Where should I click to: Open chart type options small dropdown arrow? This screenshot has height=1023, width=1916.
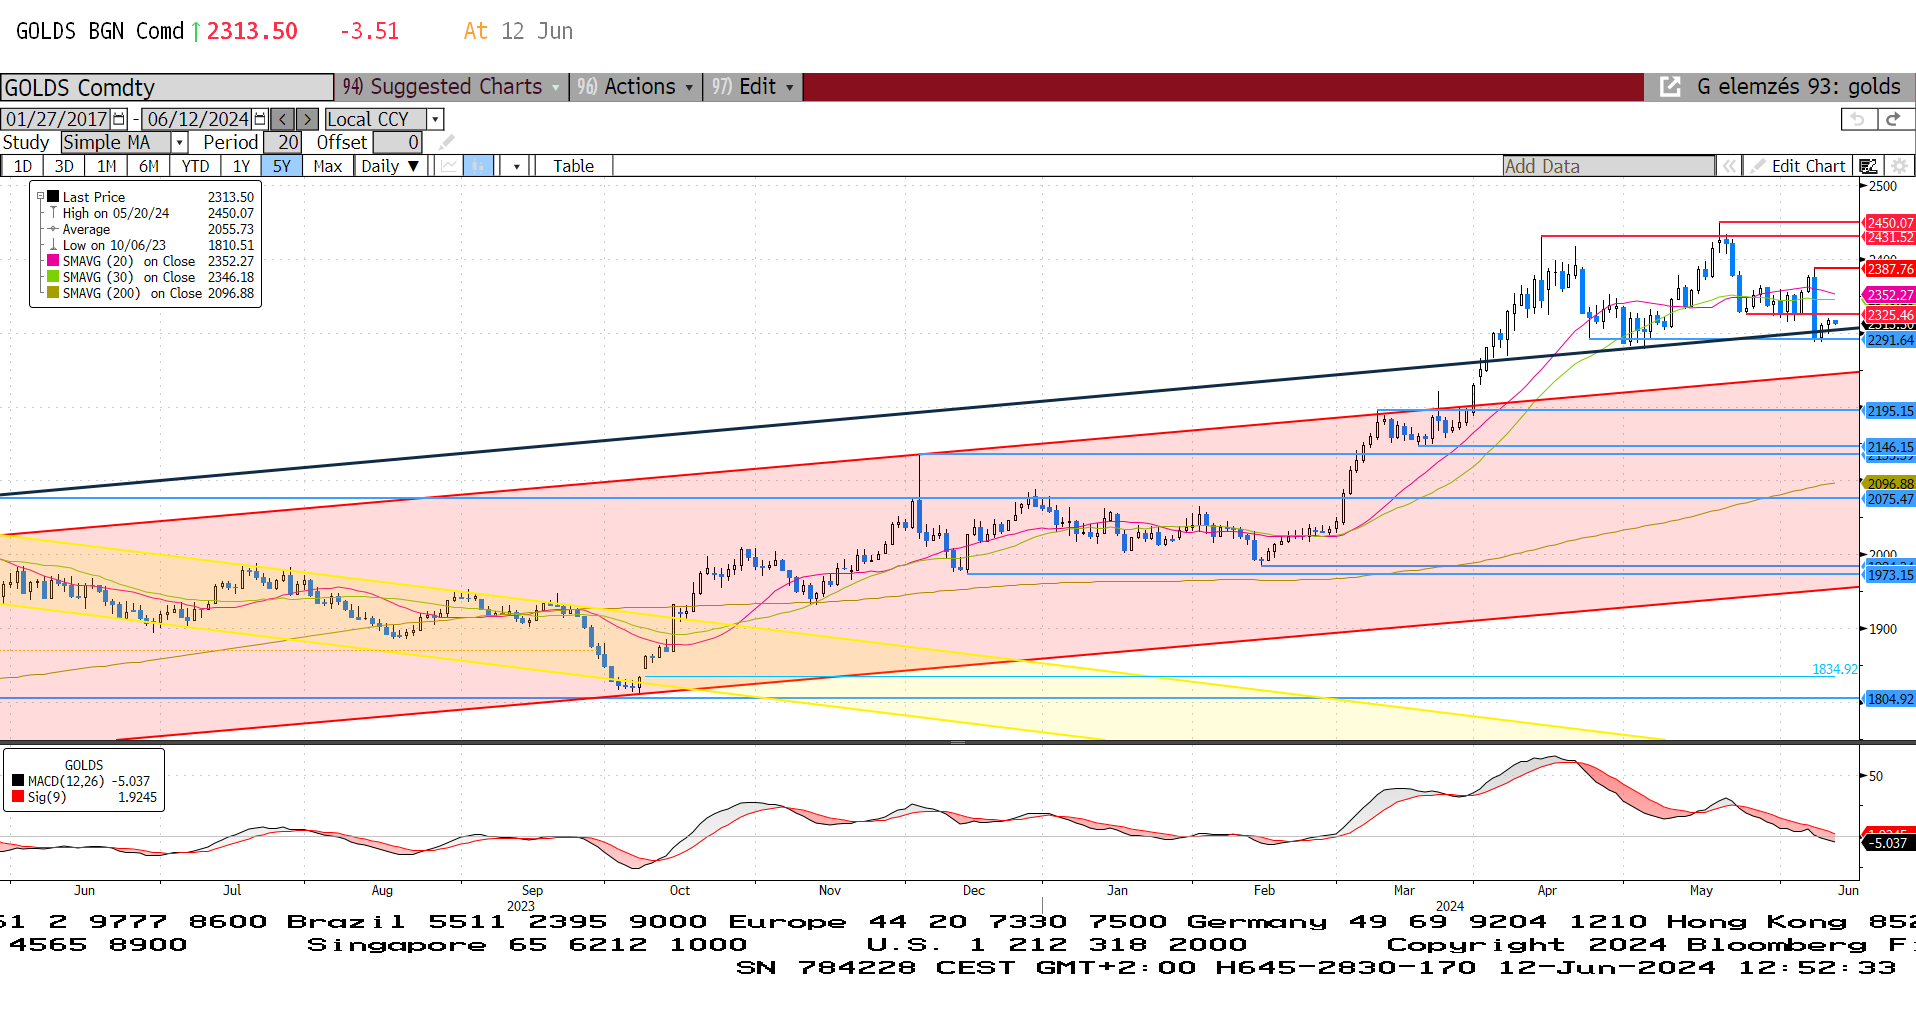click(516, 166)
